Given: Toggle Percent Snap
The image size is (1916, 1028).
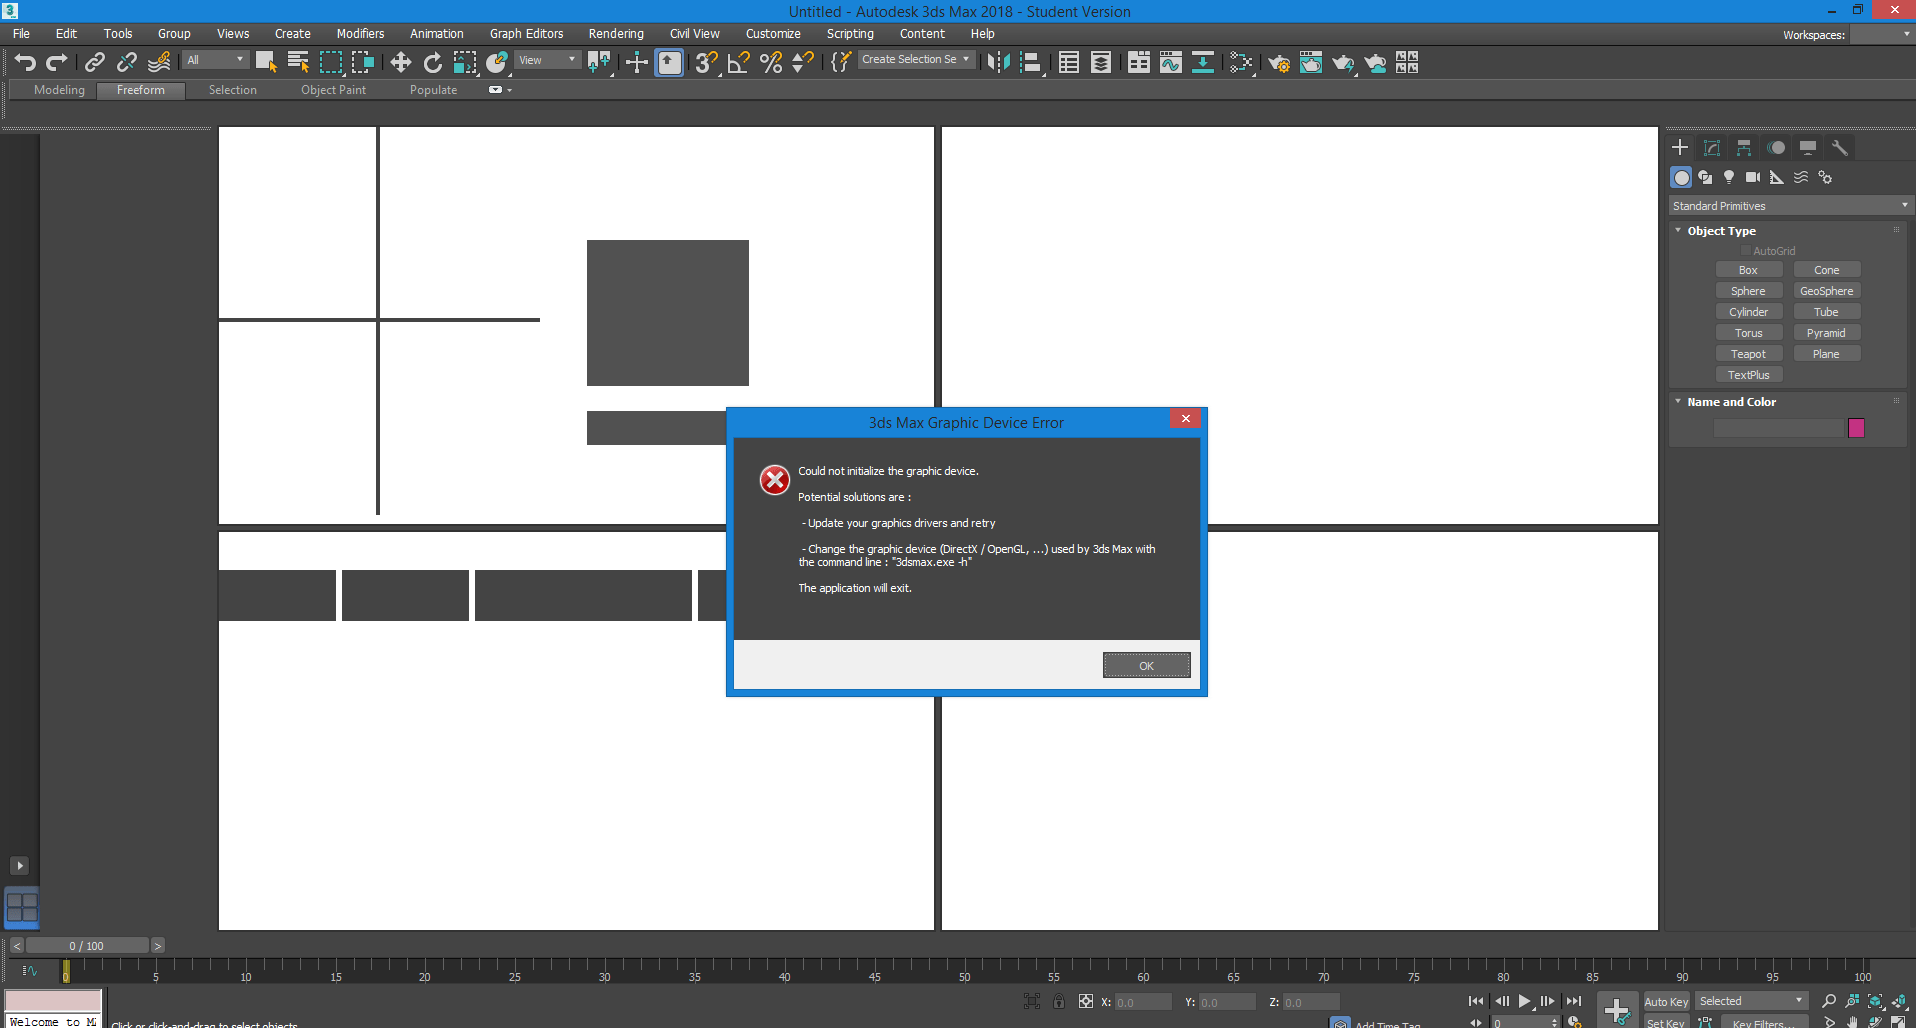Looking at the screenshot, I should tap(771, 62).
